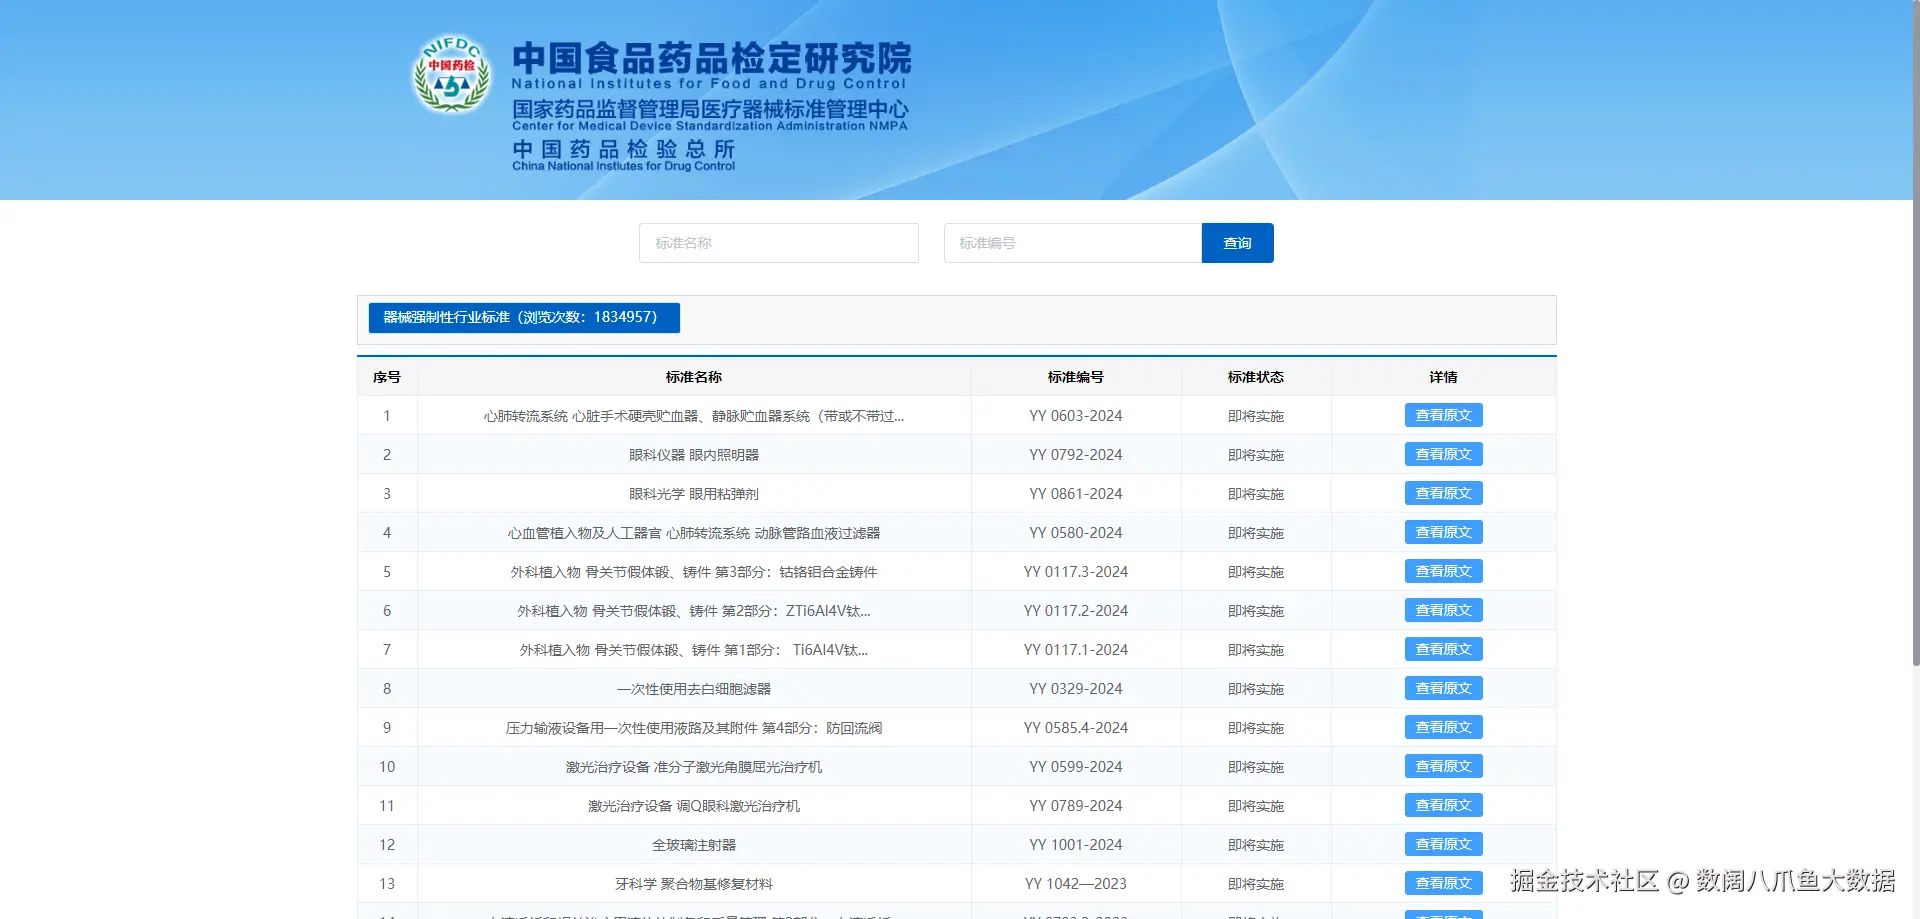
Task: Open 查看原文 for YY 0603-2024
Action: 1443,415
